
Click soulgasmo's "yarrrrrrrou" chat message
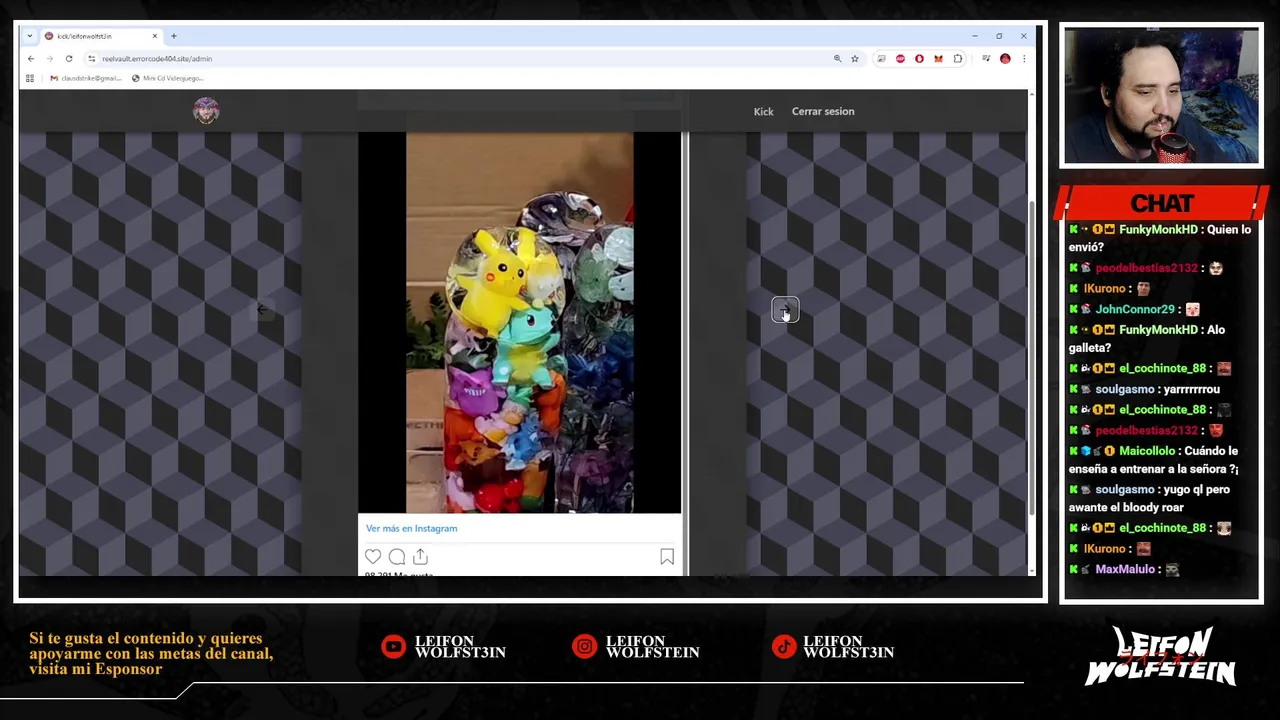coord(1145,389)
